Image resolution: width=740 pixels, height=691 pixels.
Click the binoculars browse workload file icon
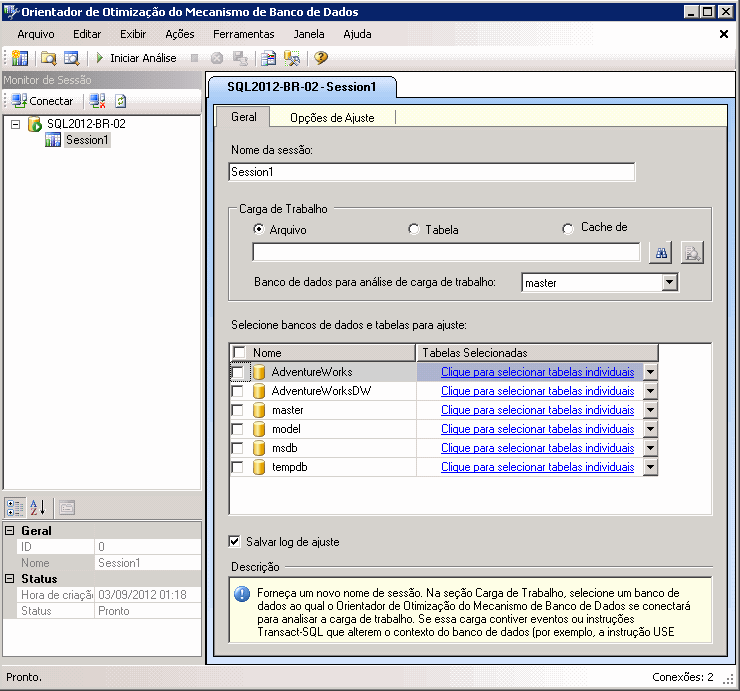coord(661,253)
